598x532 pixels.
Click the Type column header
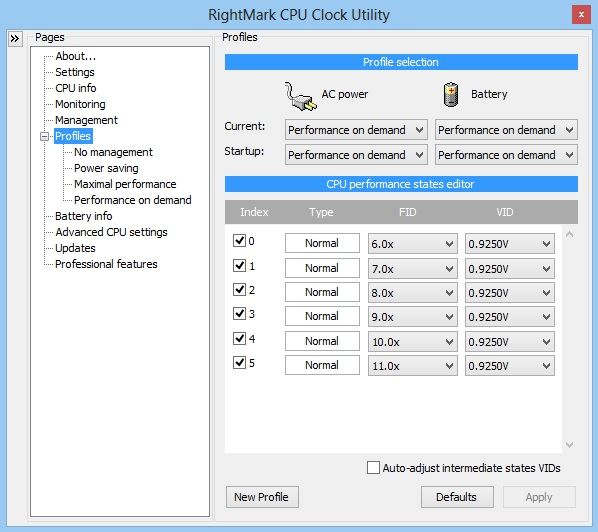[321, 212]
